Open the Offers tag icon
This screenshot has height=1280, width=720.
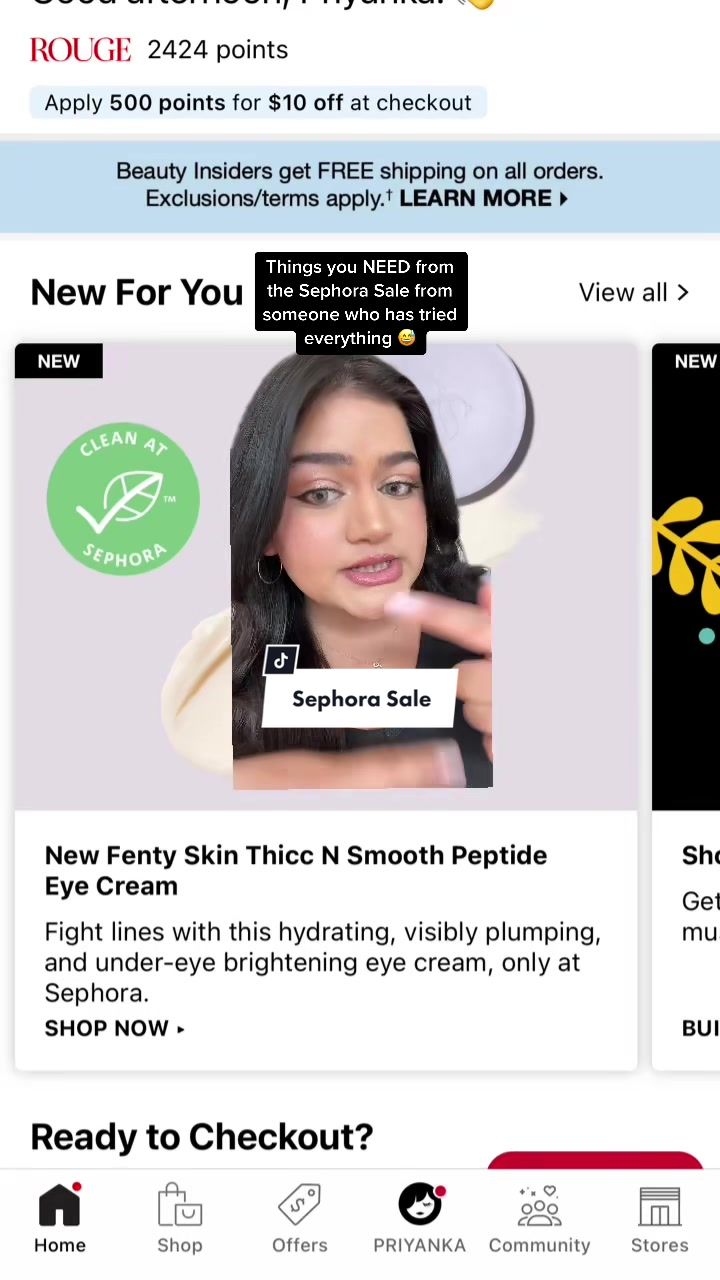pos(300,1206)
